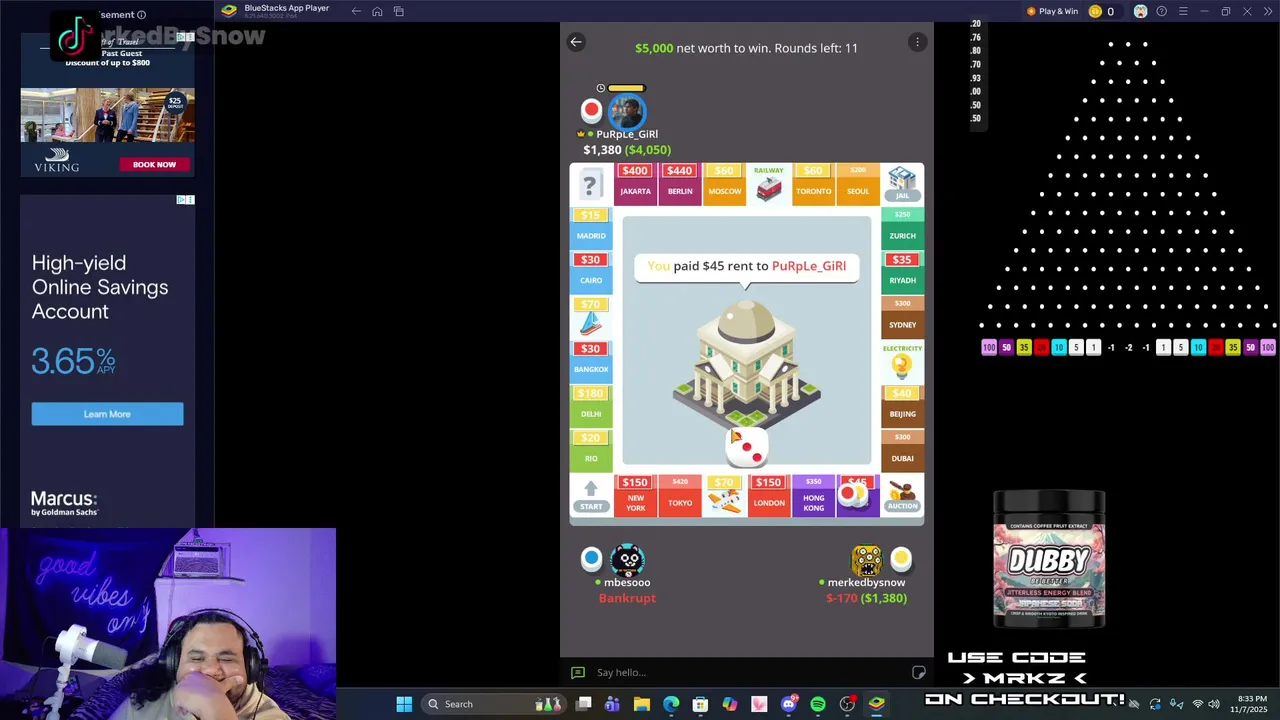
Task: Click the sailboat tile on left side
Action: 591,317
